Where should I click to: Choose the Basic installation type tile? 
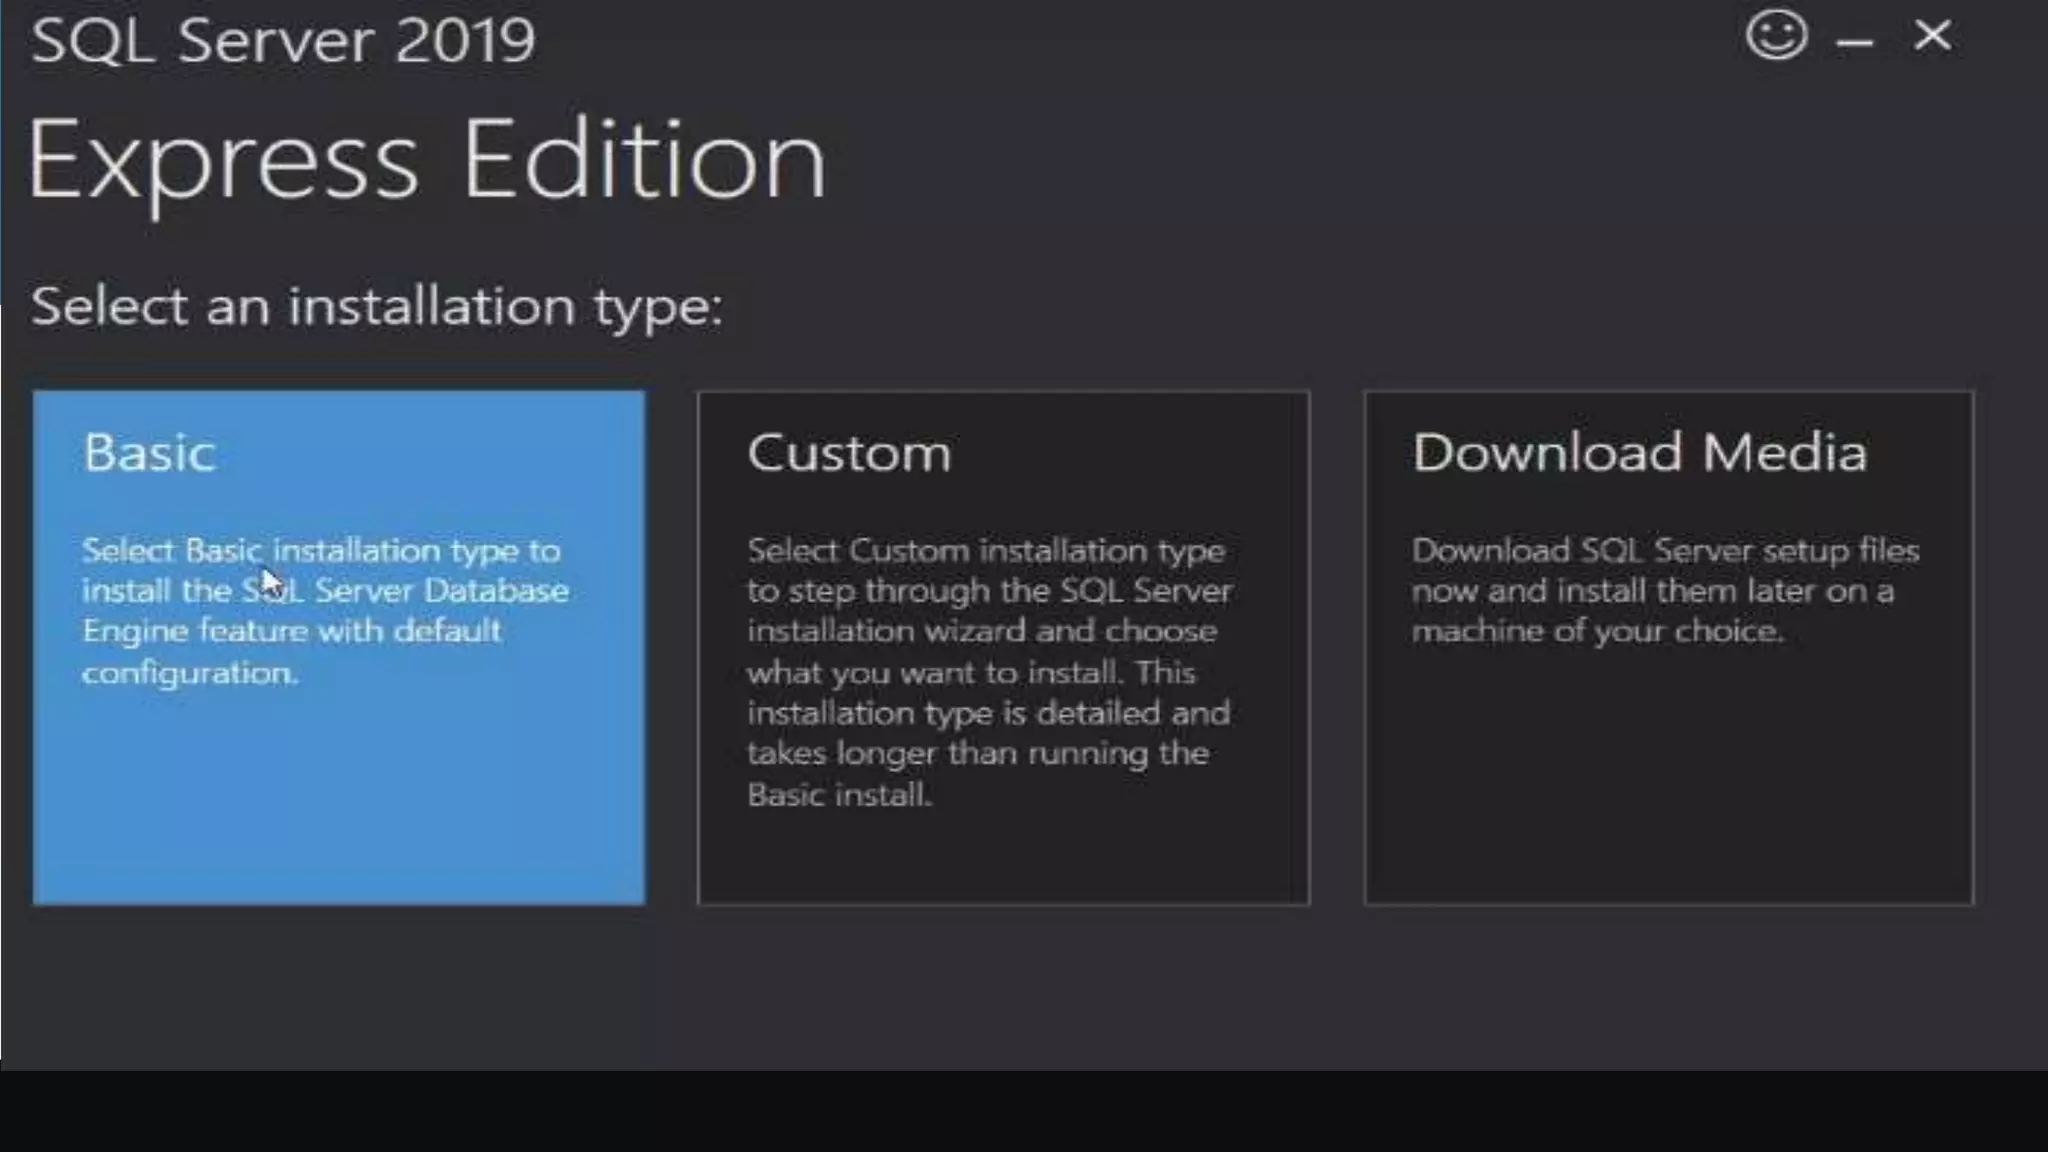tap(339, 648)
